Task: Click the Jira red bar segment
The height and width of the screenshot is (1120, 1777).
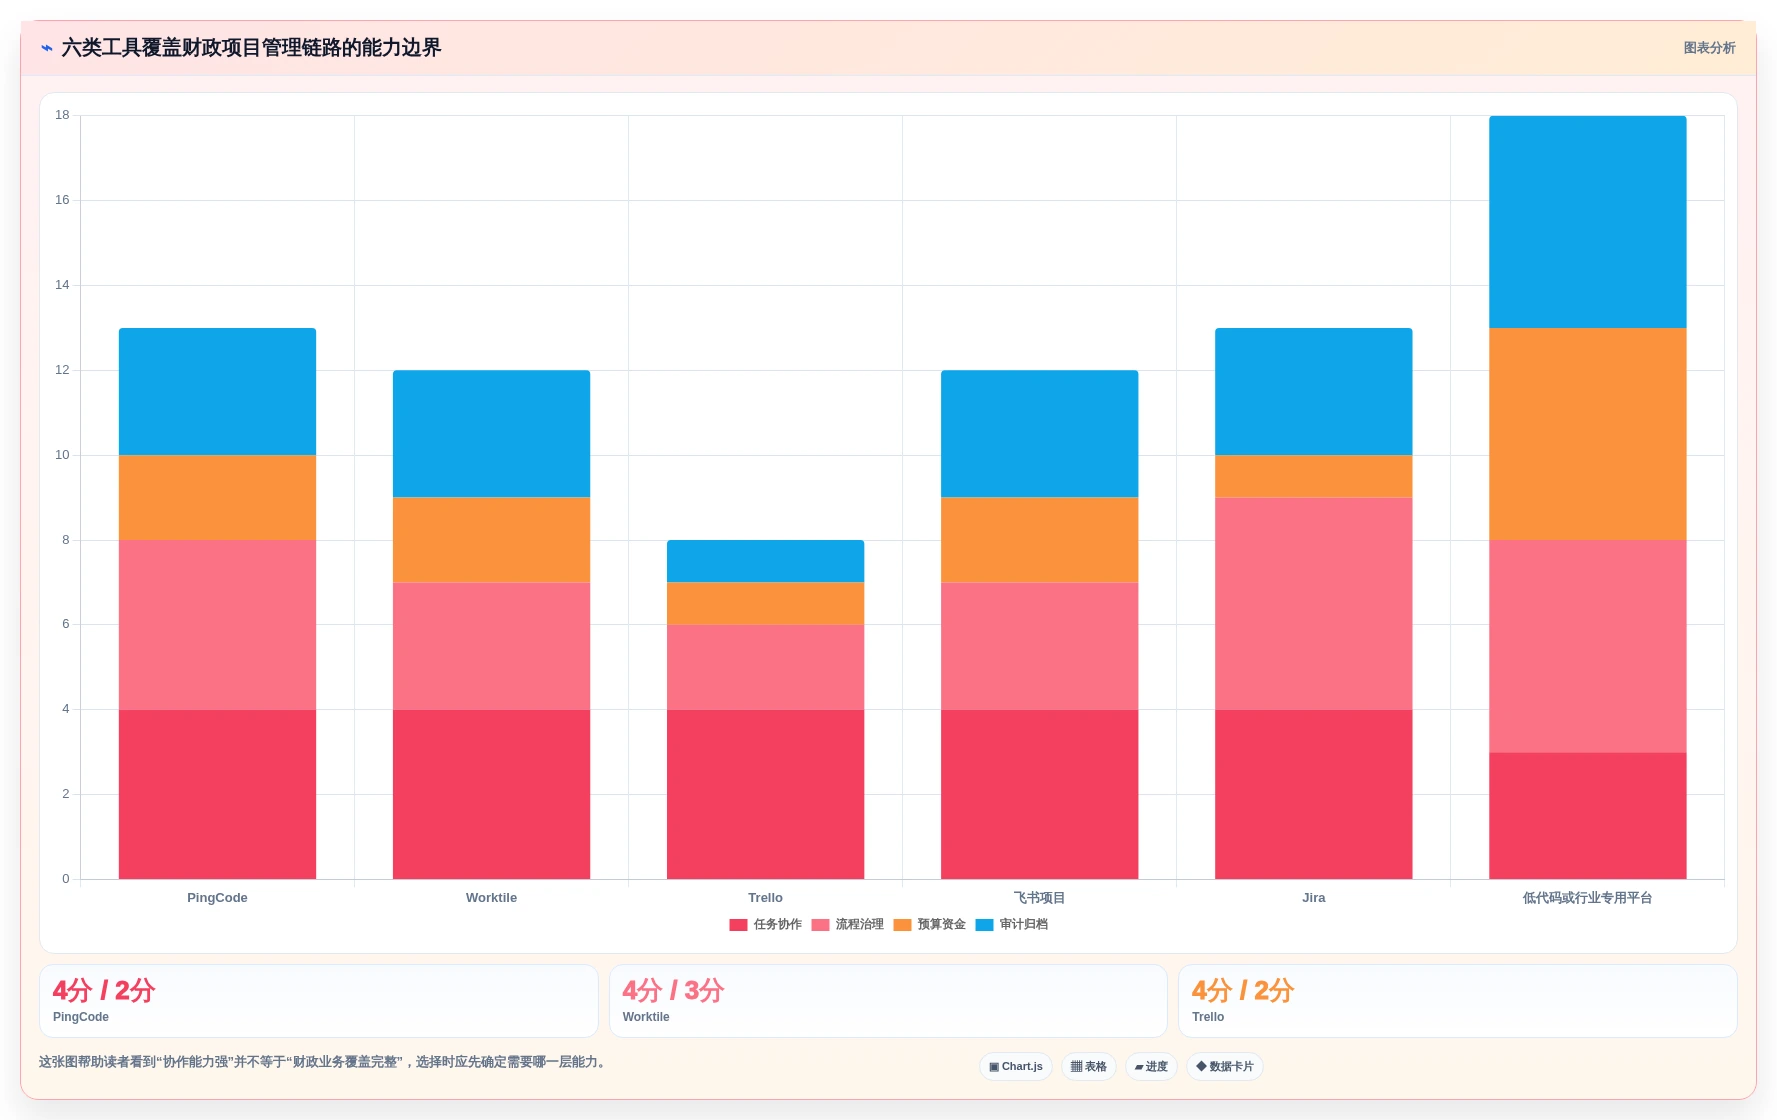Action: coord(1313,795)
